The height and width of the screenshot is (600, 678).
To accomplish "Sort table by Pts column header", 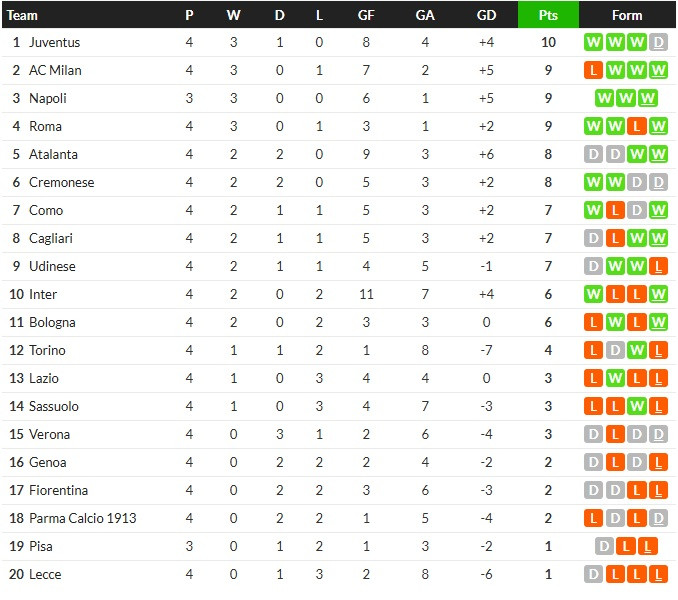I will coord(548,15).
